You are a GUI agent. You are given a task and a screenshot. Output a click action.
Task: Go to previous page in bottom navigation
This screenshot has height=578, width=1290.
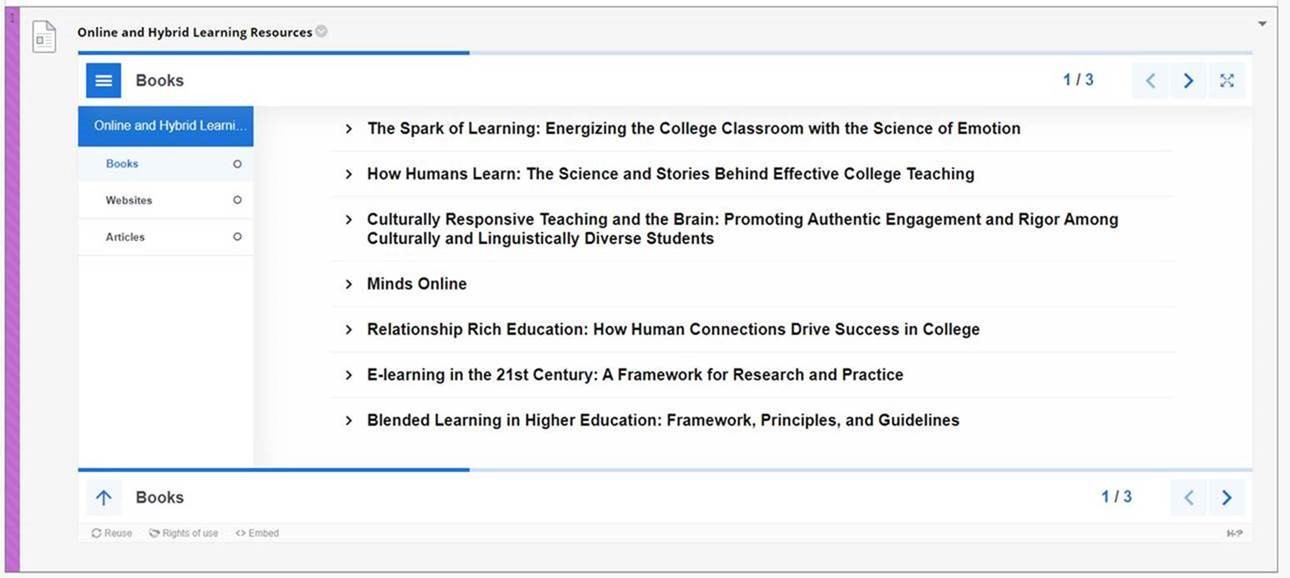1188,497
